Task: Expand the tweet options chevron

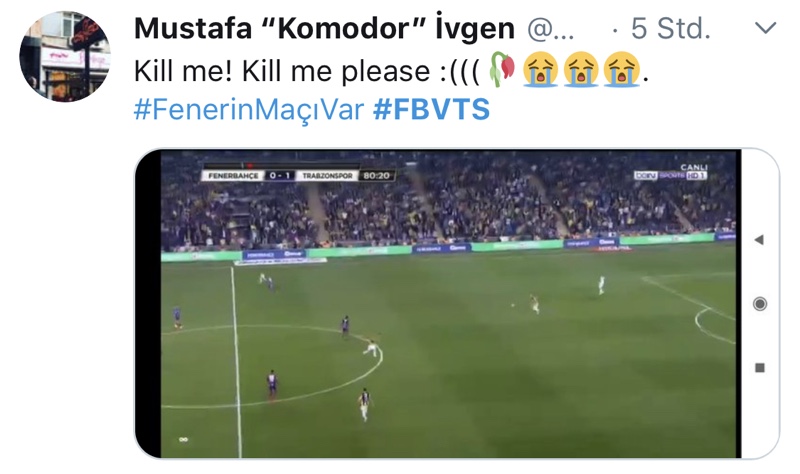Action: coord(765,28)
